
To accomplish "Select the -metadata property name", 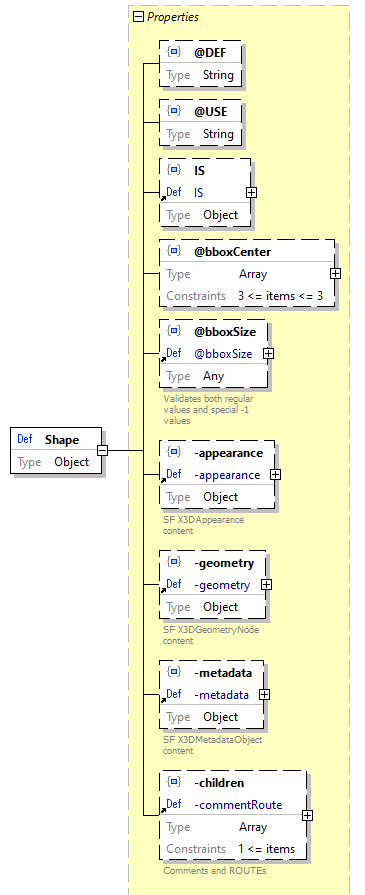I will pyautogui.click(x=223, y=673).
